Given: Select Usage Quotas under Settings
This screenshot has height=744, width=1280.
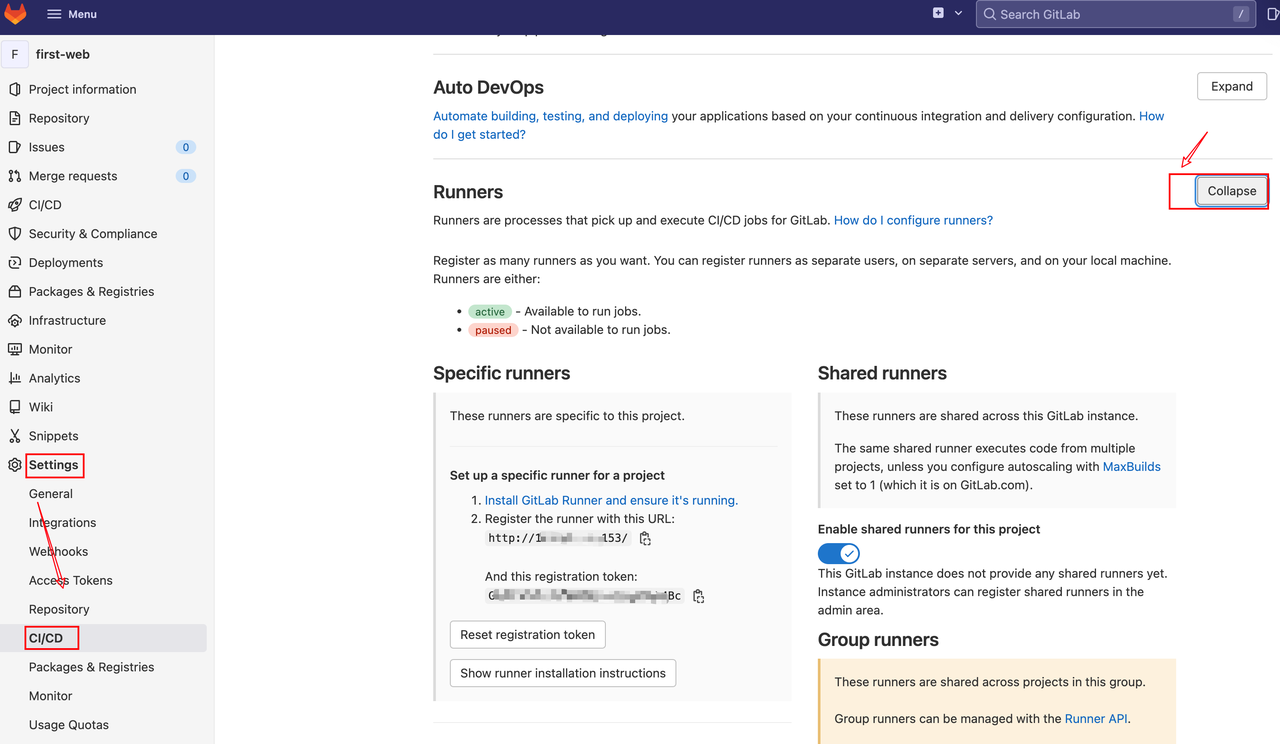Looking at the screenshot, I should point(69,725).
